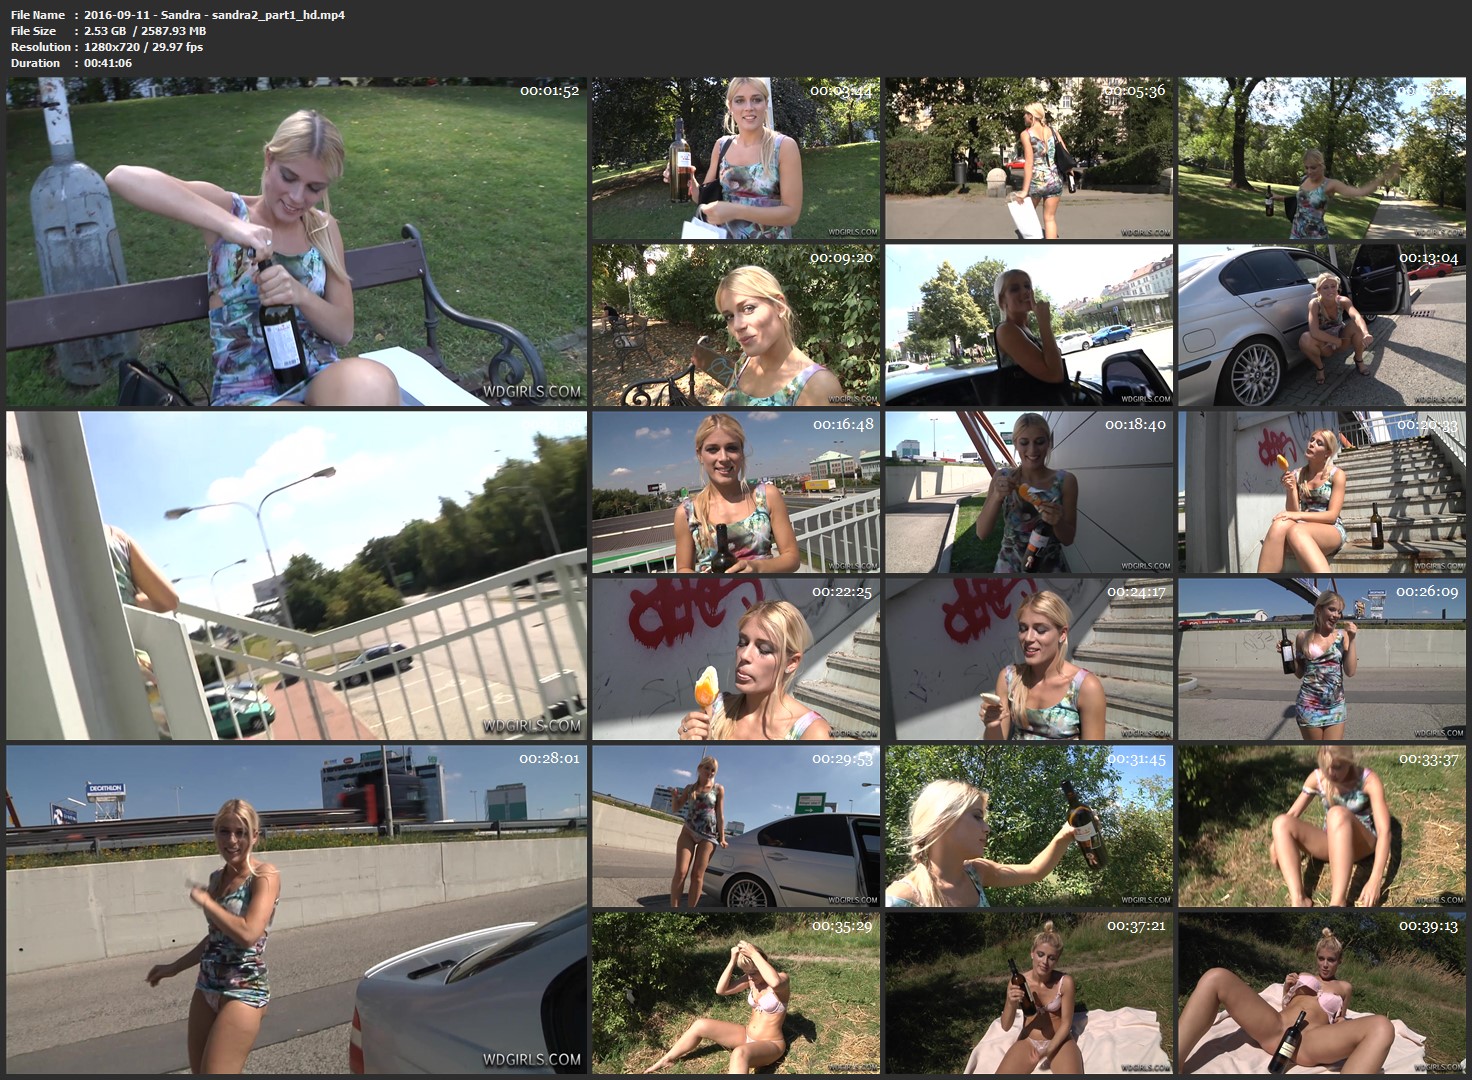The height and width of the screenshot is (1080, 1472).
Task: Click the thumbnail timestamped 00:01:52
Action: point(296,242)
